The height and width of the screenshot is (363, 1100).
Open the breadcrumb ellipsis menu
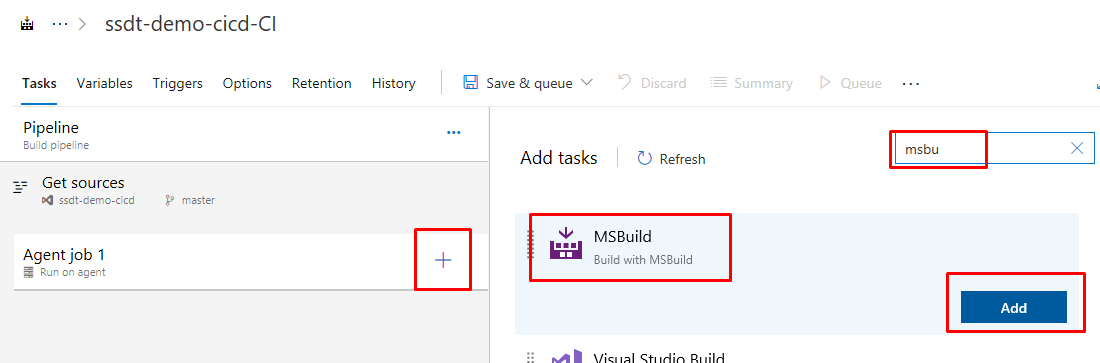(x=60, y=24)
